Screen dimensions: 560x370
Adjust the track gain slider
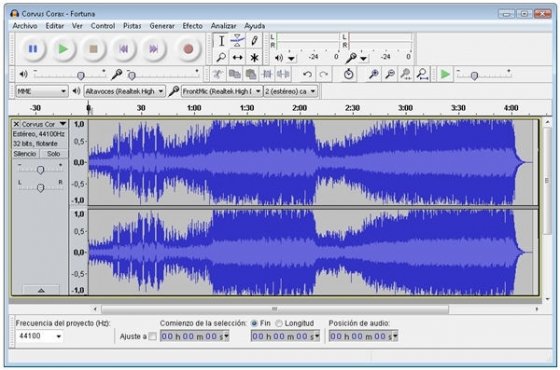coord(40,169)
